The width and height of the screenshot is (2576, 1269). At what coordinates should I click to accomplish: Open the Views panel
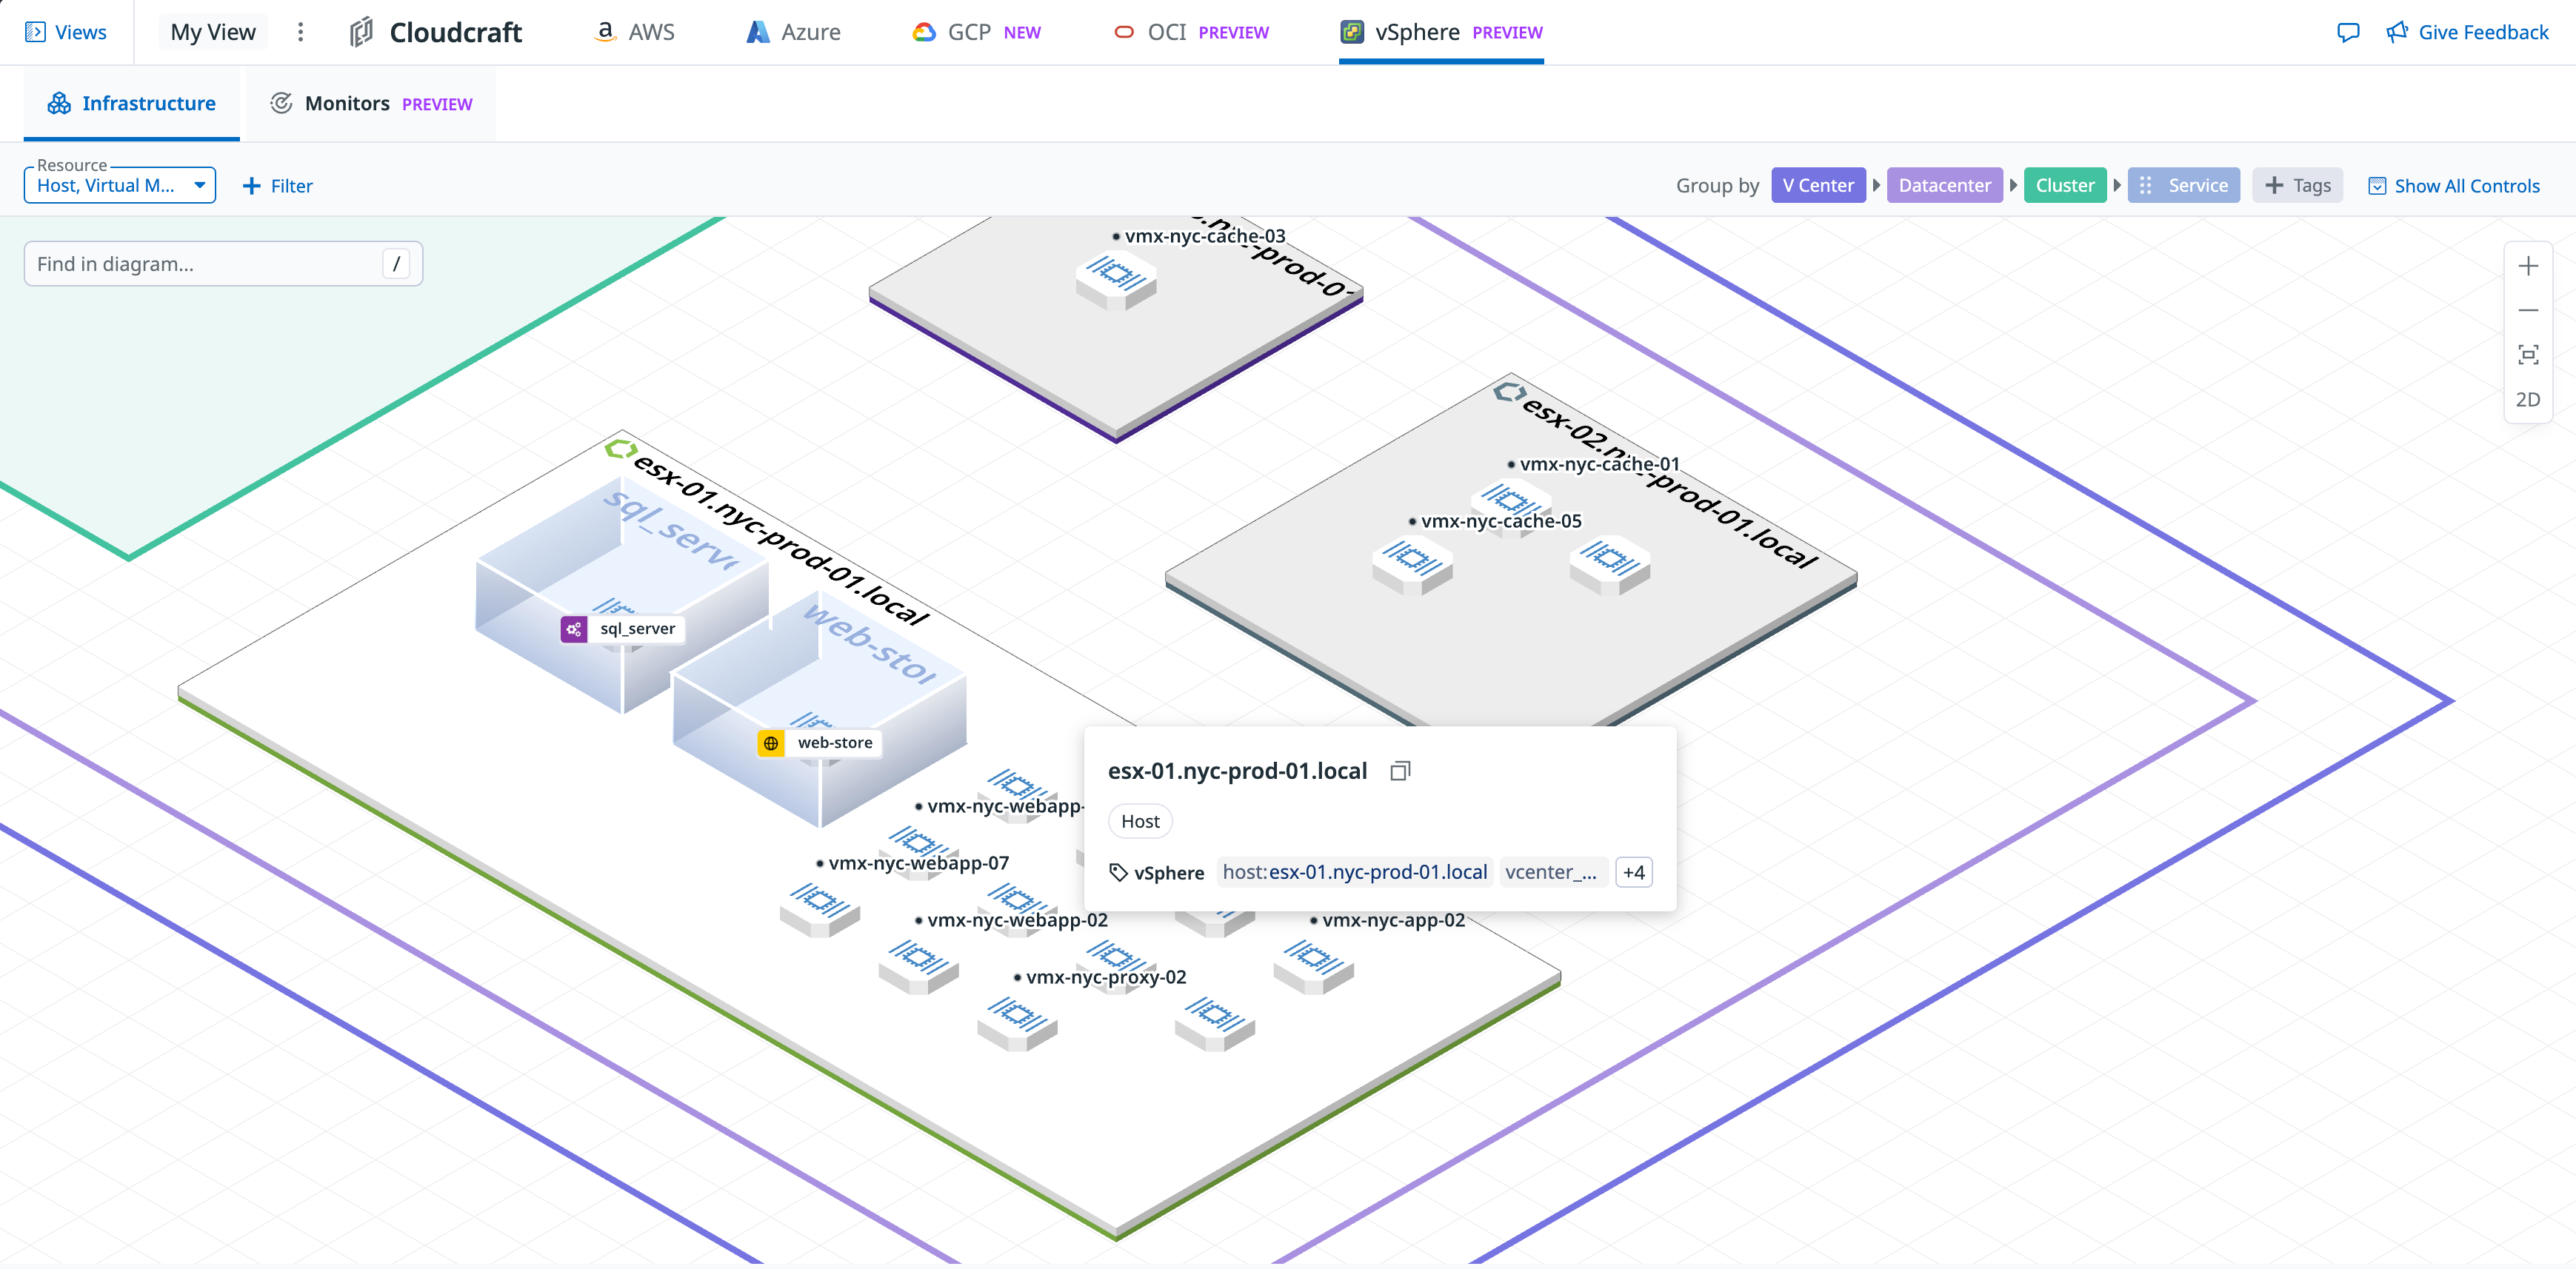66,32
